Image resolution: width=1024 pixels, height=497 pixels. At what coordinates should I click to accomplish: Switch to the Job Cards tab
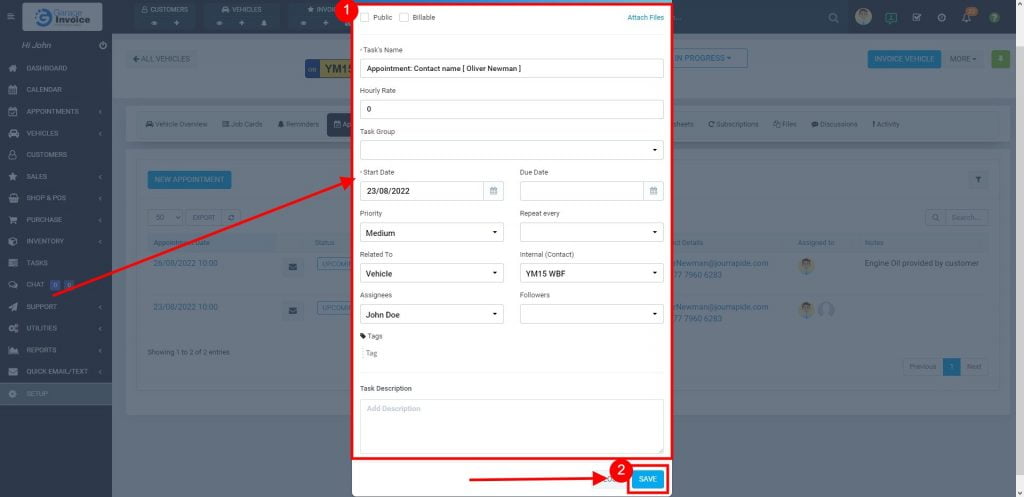[242, 124]
